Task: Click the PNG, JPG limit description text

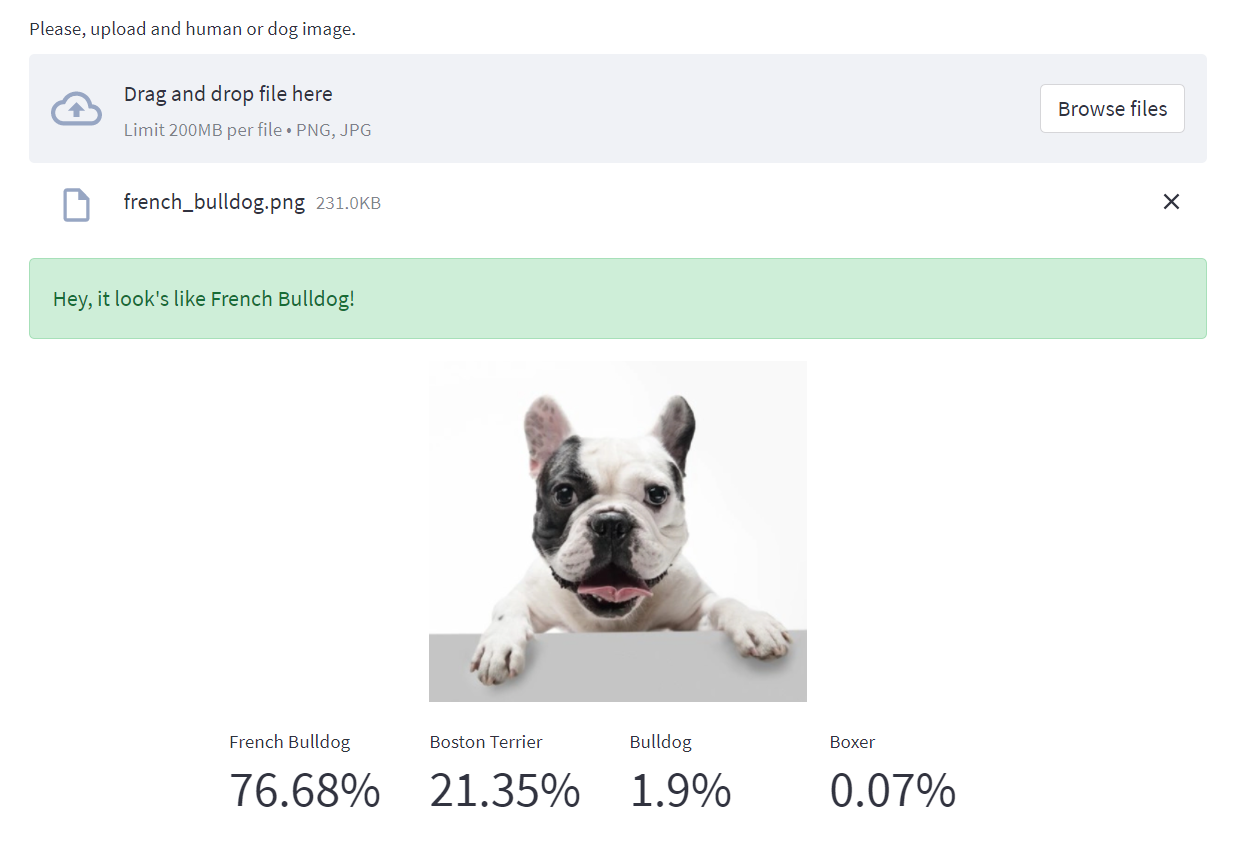Action: click(247, 129)
